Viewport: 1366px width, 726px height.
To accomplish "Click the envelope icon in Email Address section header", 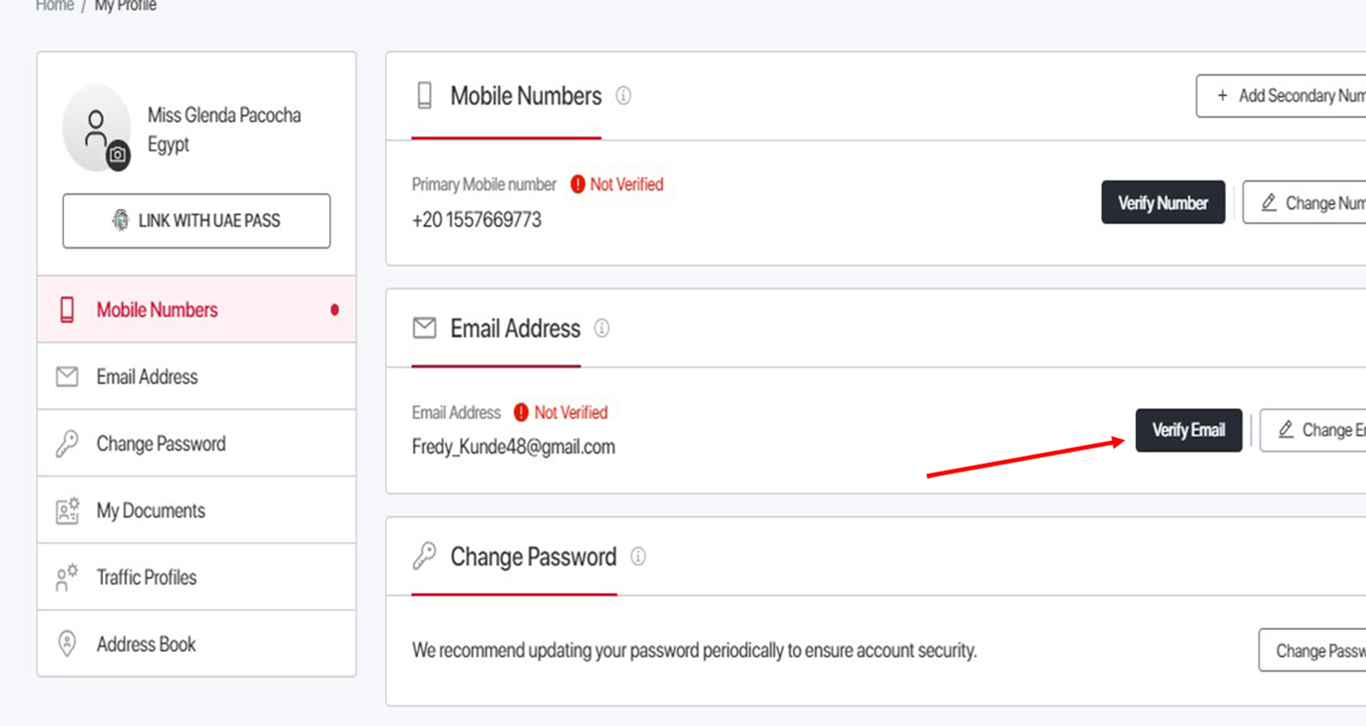I will (x=425, y=328).
